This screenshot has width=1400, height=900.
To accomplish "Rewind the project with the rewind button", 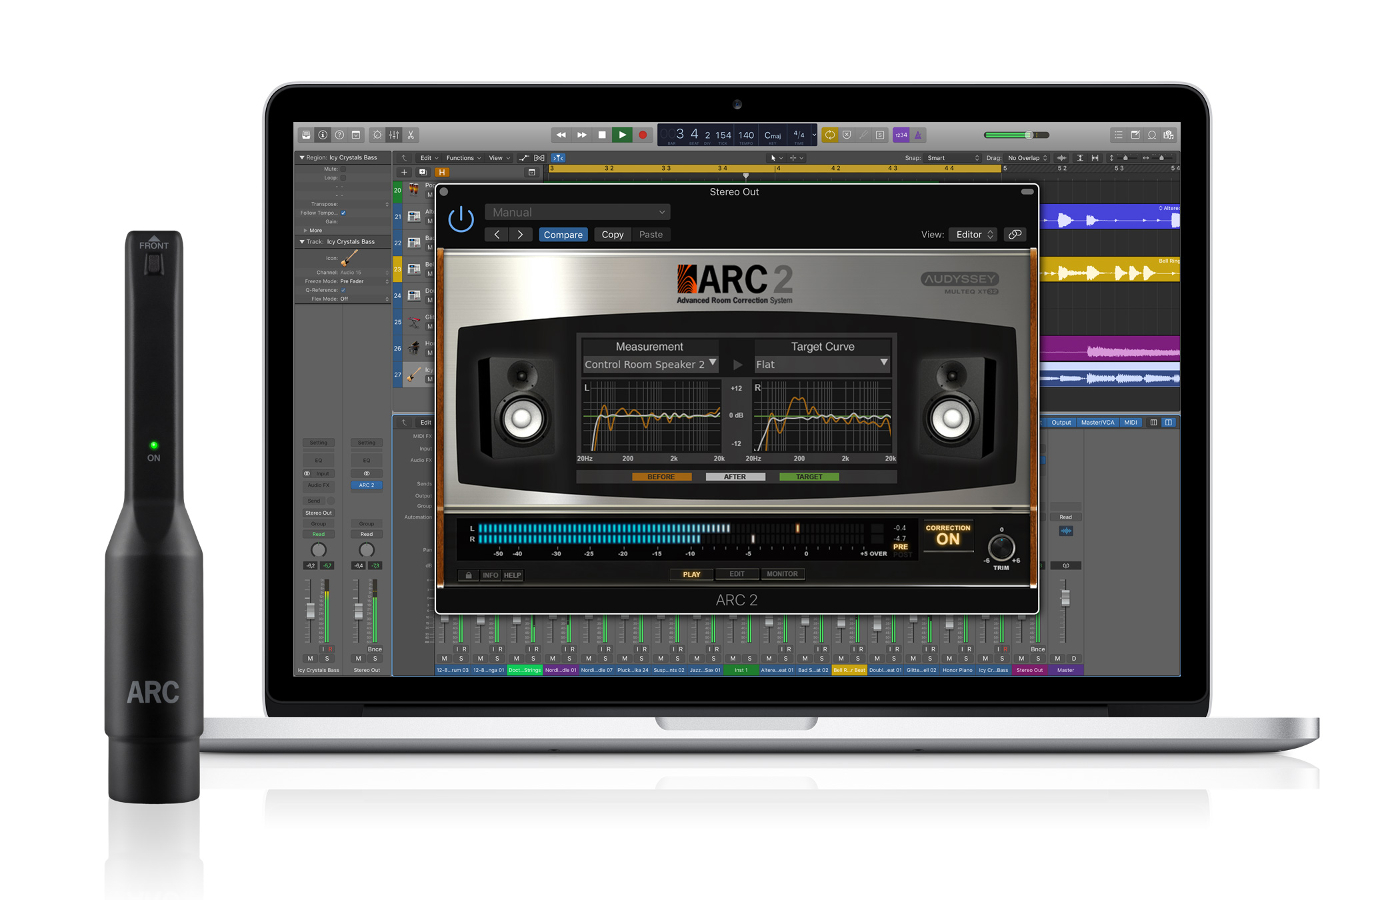I will coord(561,135).
